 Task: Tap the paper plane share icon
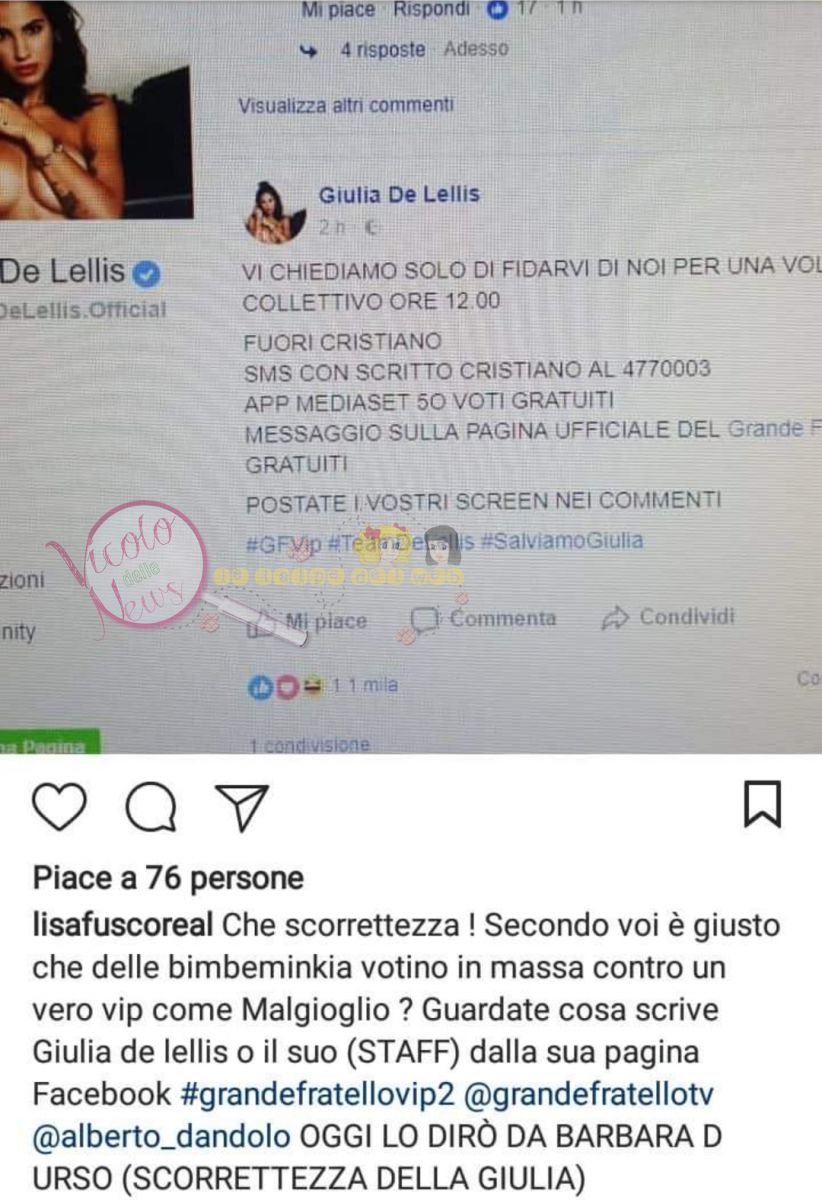point(242,807)
